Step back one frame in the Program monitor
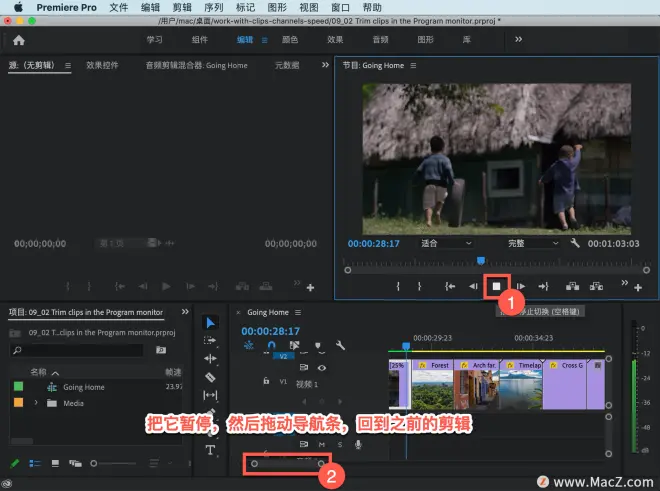 [473, 286]
